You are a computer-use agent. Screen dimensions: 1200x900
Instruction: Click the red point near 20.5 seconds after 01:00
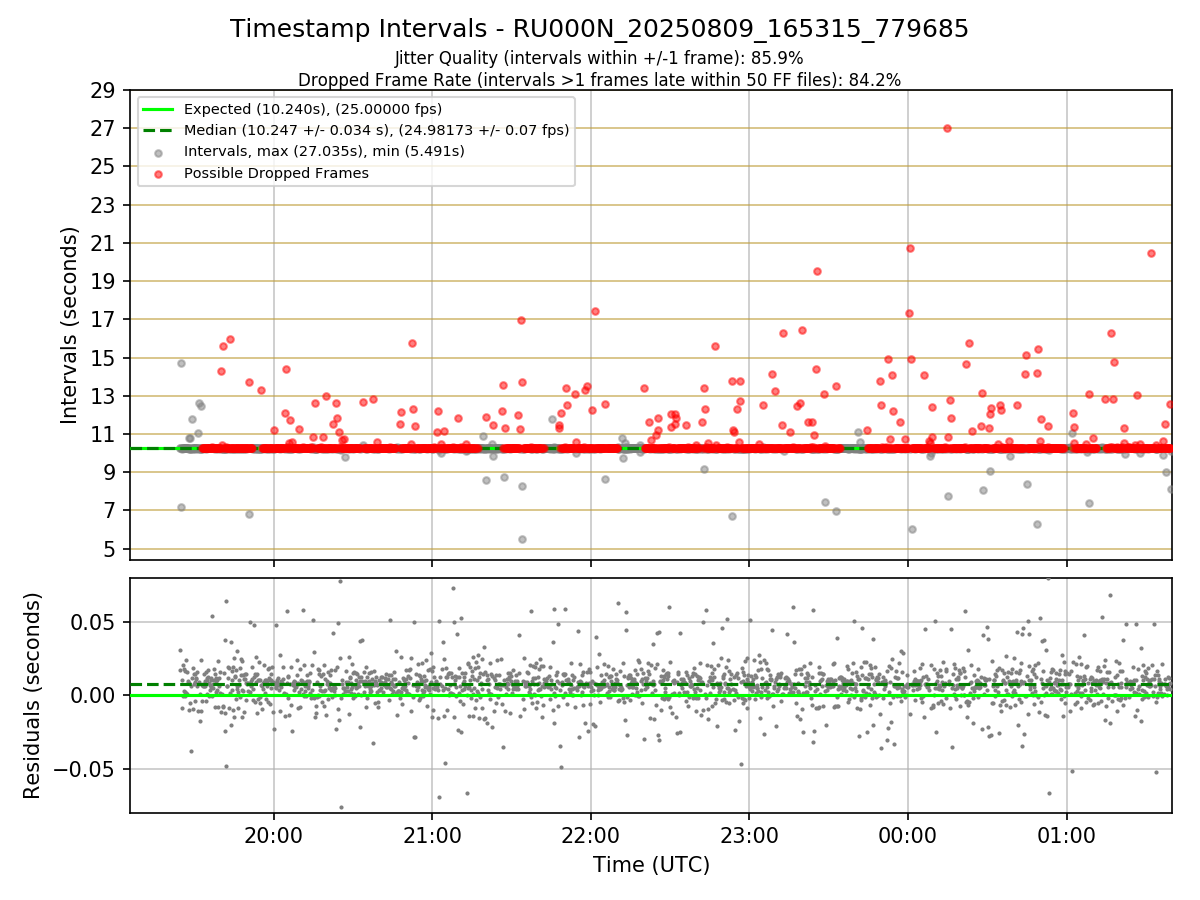coord(1151,253)
